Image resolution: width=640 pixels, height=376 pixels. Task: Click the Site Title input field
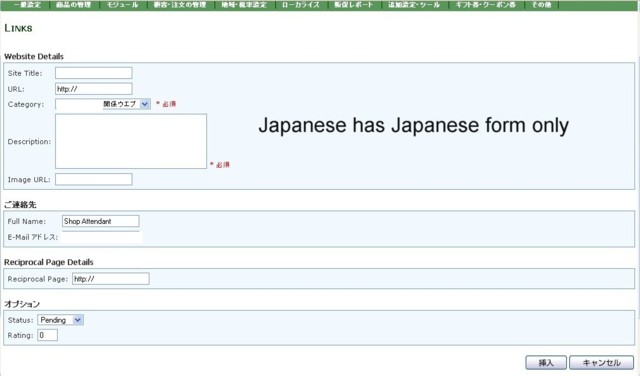pos(94,73)
